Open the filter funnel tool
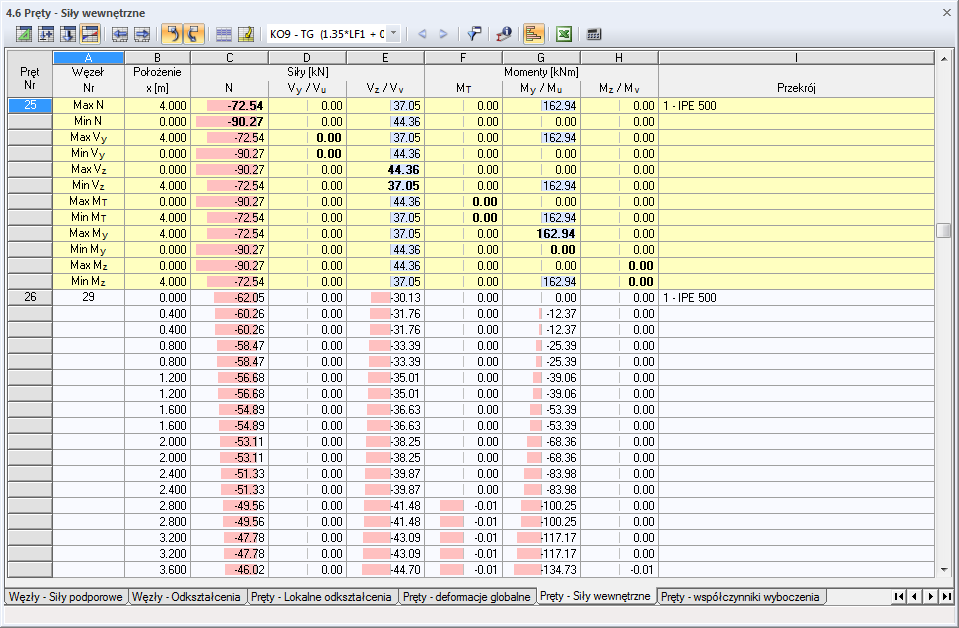Viewport: 959px width, 628px height. tap(474, 34)
